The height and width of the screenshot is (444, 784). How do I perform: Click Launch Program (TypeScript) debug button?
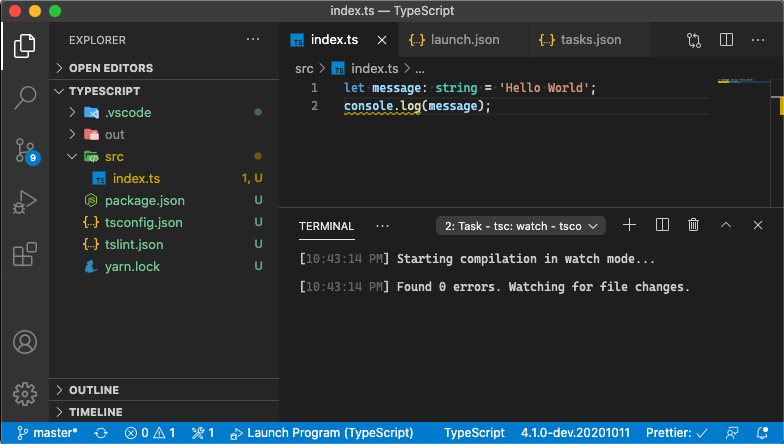coord(322,433)
